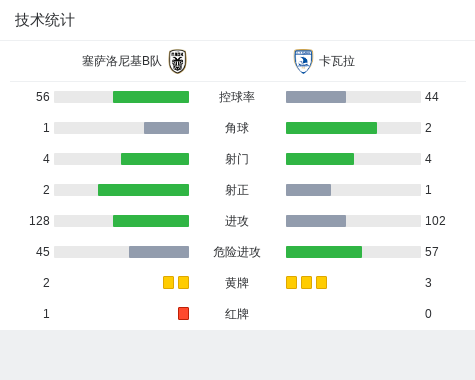Click the red card icon for 红牌
Viewport: 475px width, 380px height.
pos(183,313)
